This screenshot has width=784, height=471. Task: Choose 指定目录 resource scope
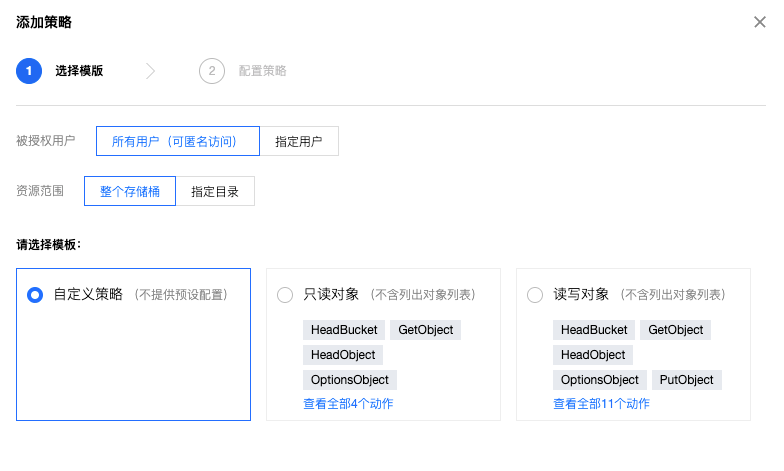pos(215,191)
